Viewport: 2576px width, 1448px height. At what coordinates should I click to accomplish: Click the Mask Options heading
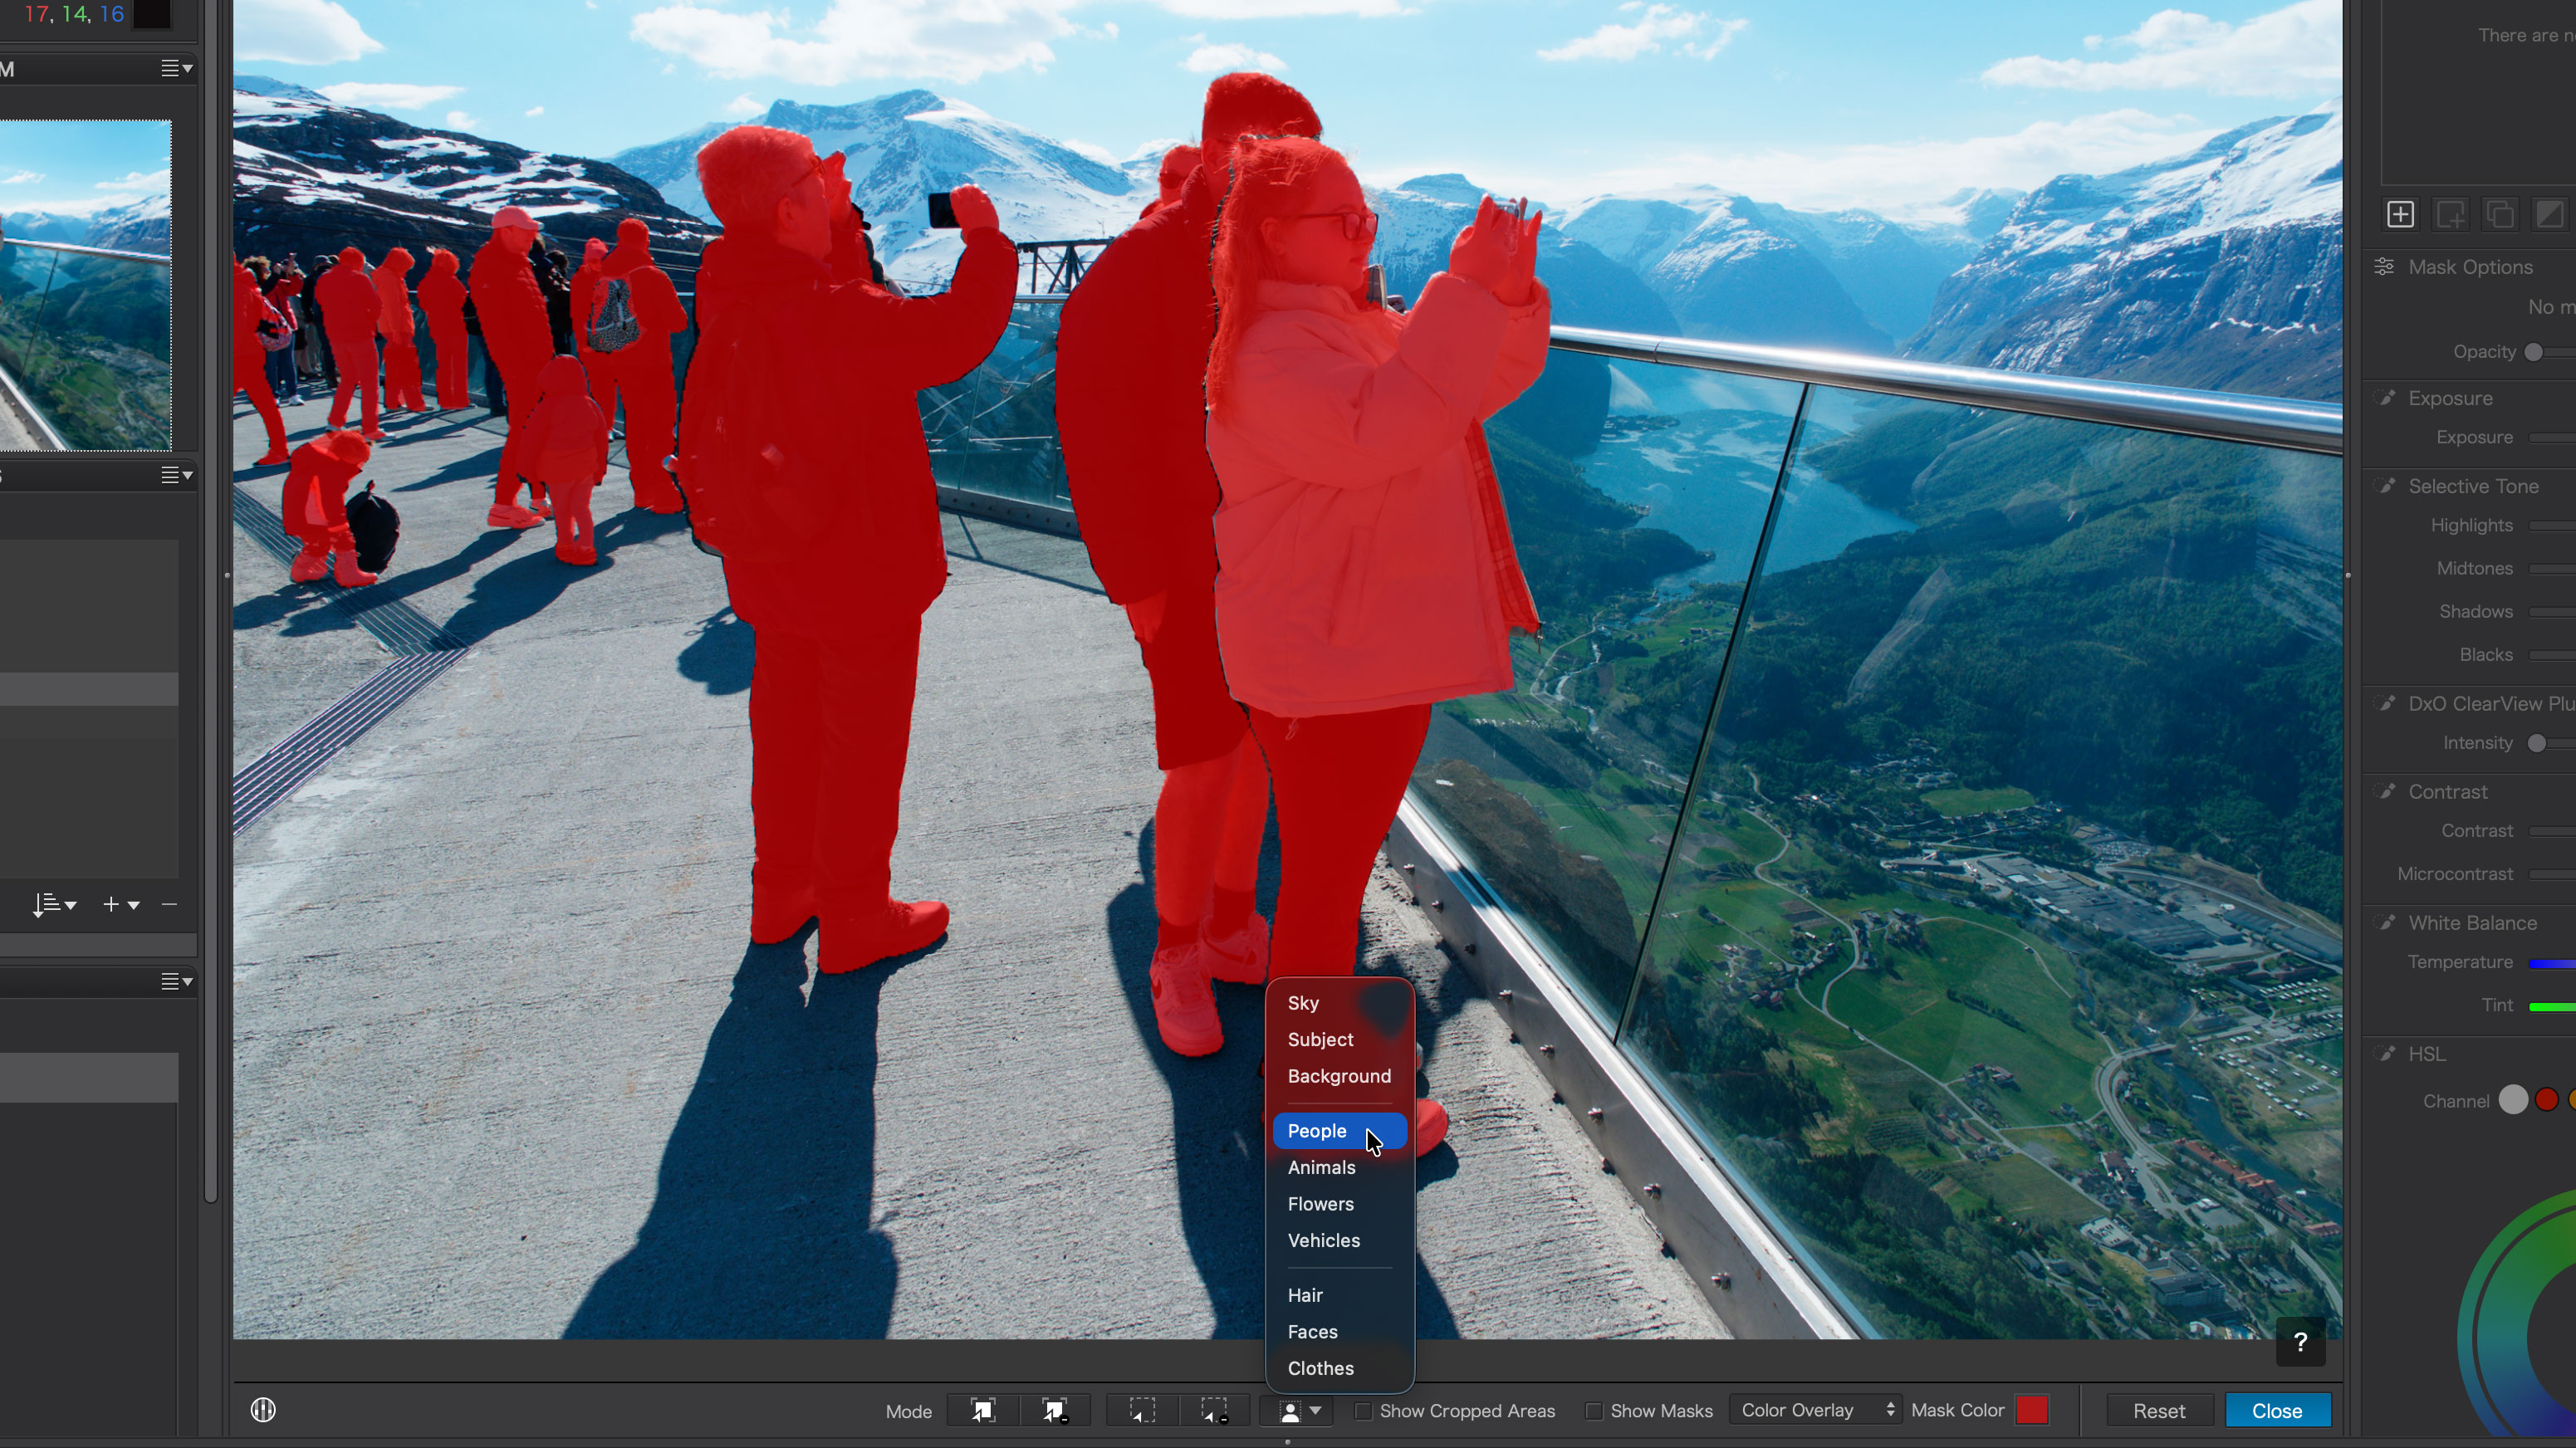tap(2470, 267)
